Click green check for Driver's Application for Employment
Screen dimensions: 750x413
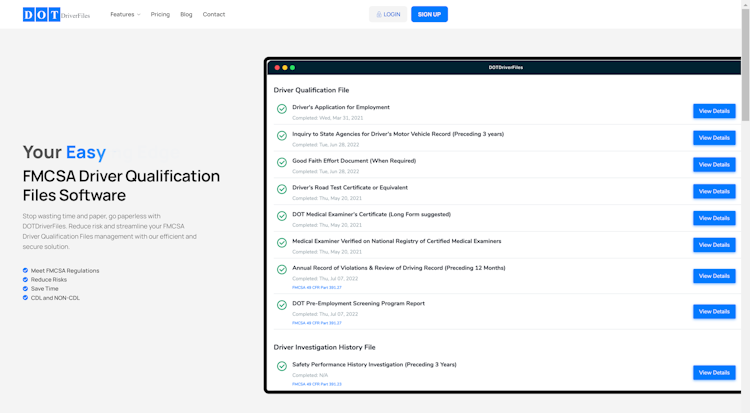(282, 109)
